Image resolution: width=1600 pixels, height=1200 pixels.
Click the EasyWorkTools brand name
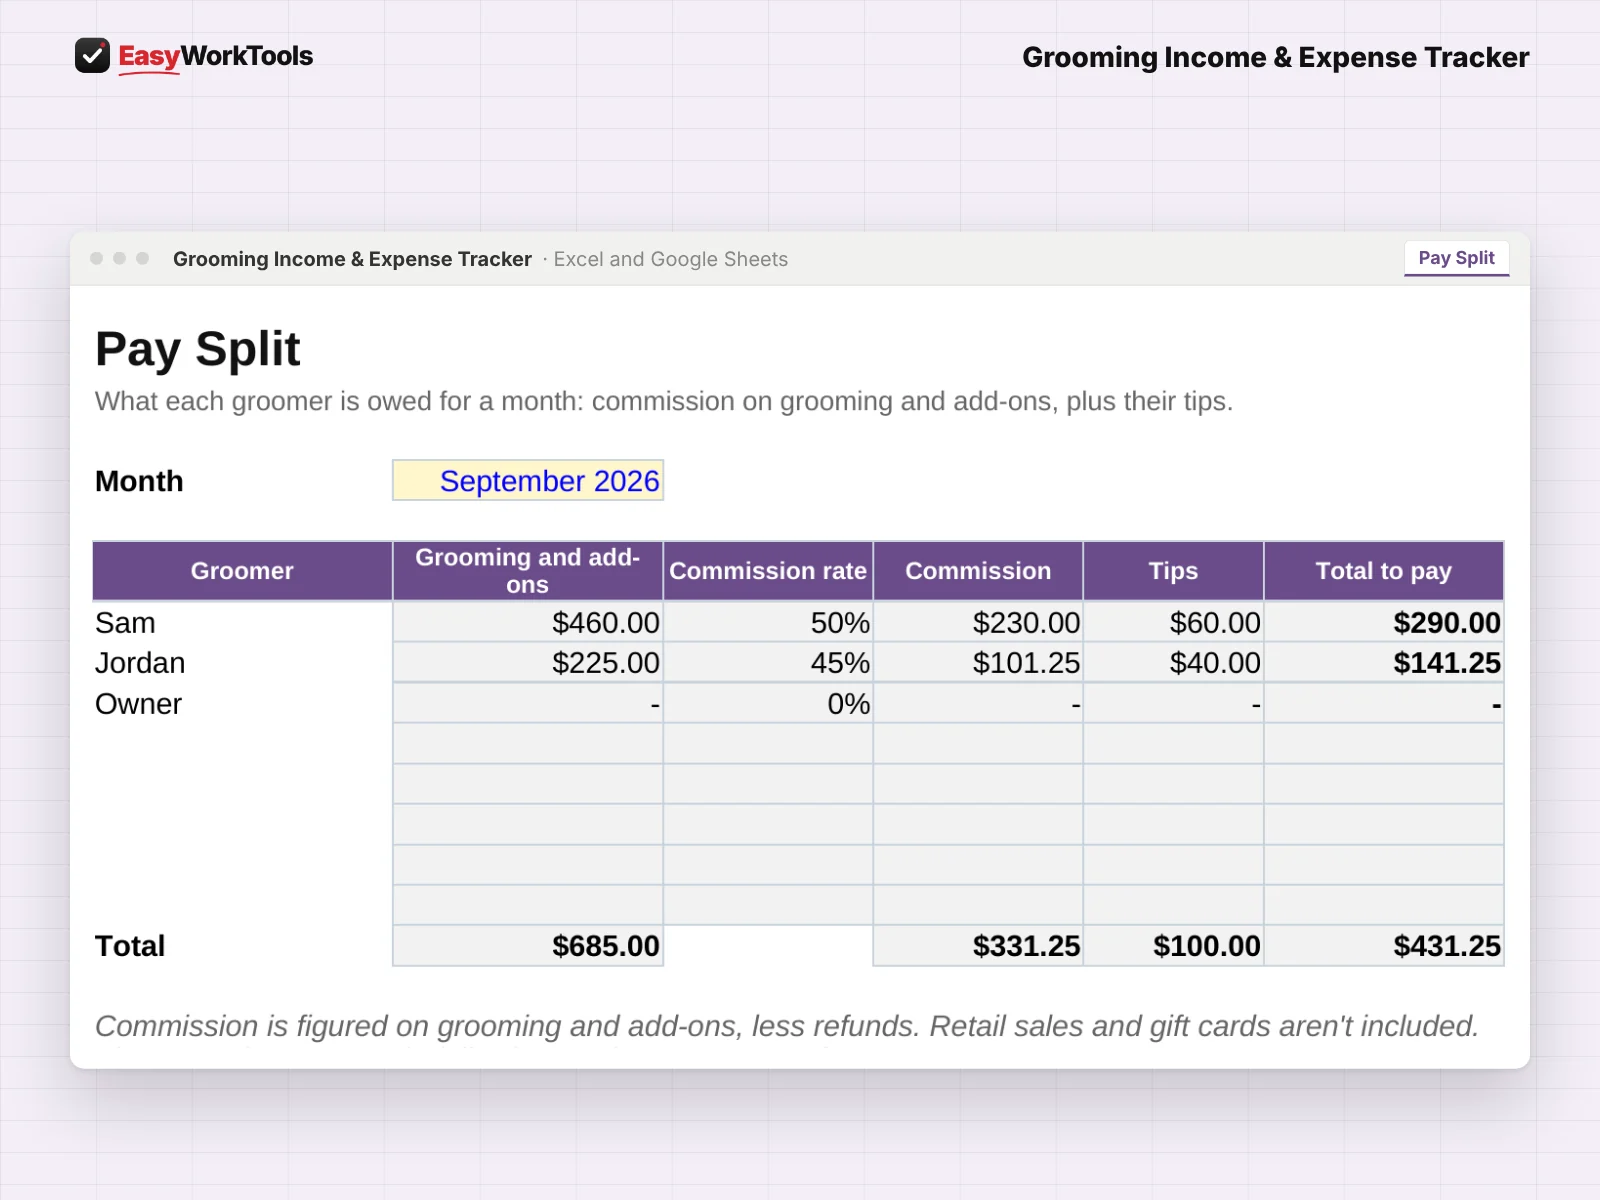(x=216, y=56)
